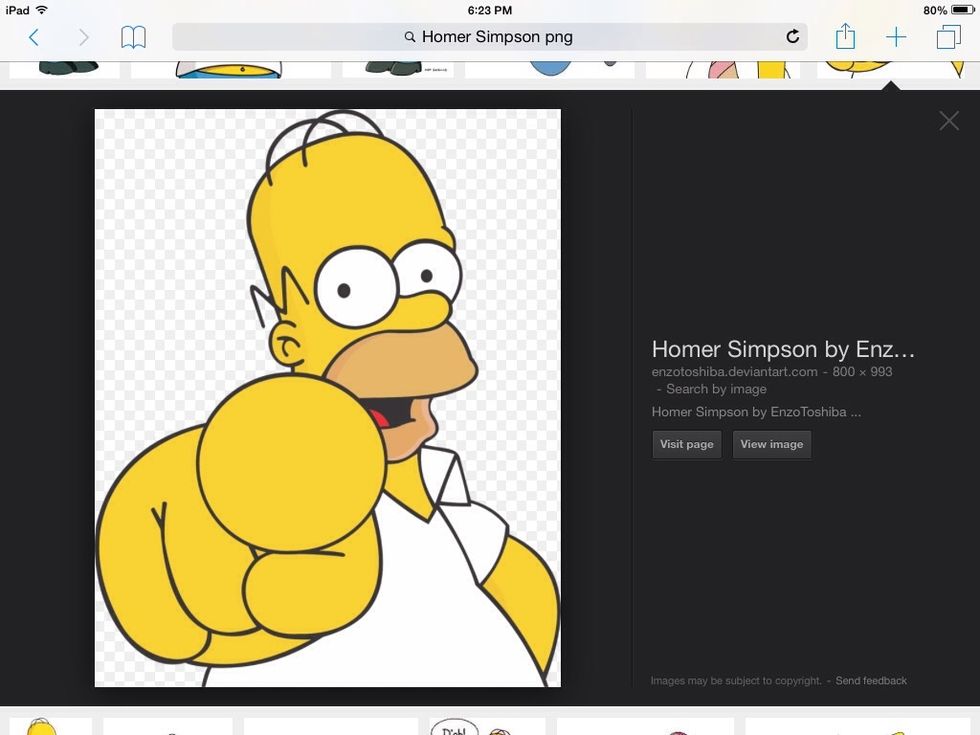Tap the magnifier icon in the address bar

tap(410, 37)
